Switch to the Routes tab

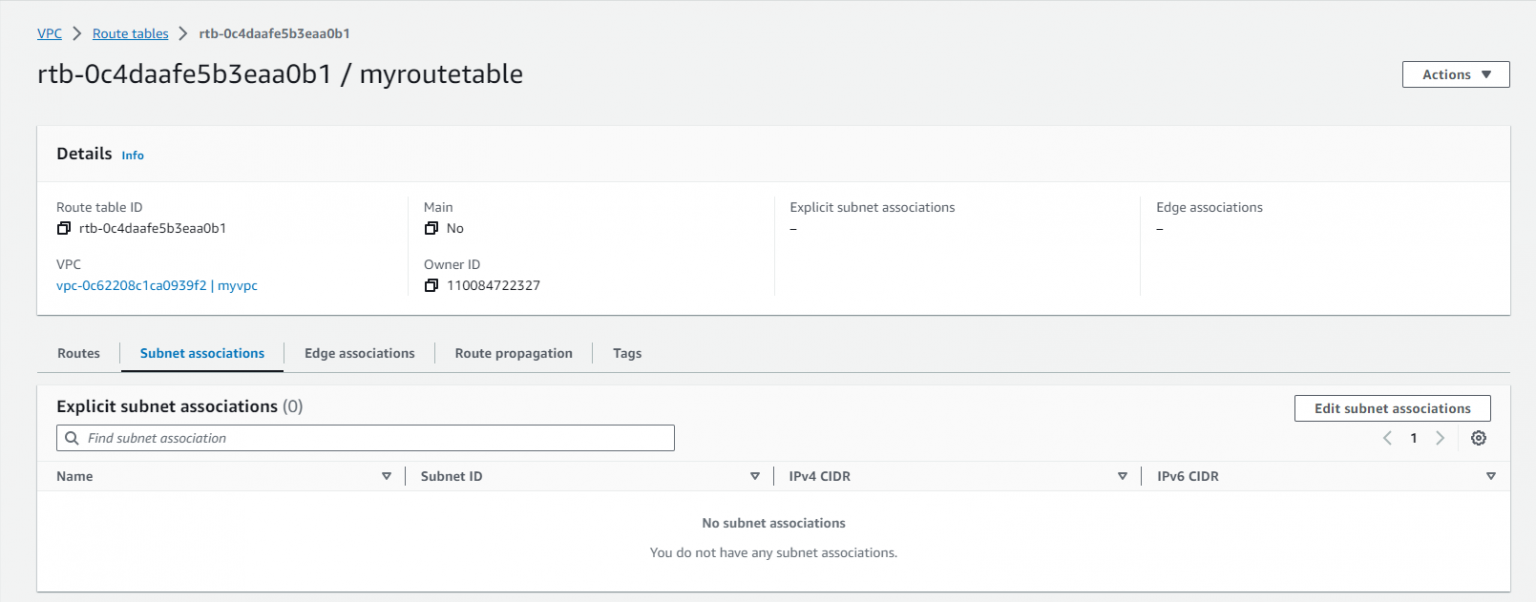[78, 353]
